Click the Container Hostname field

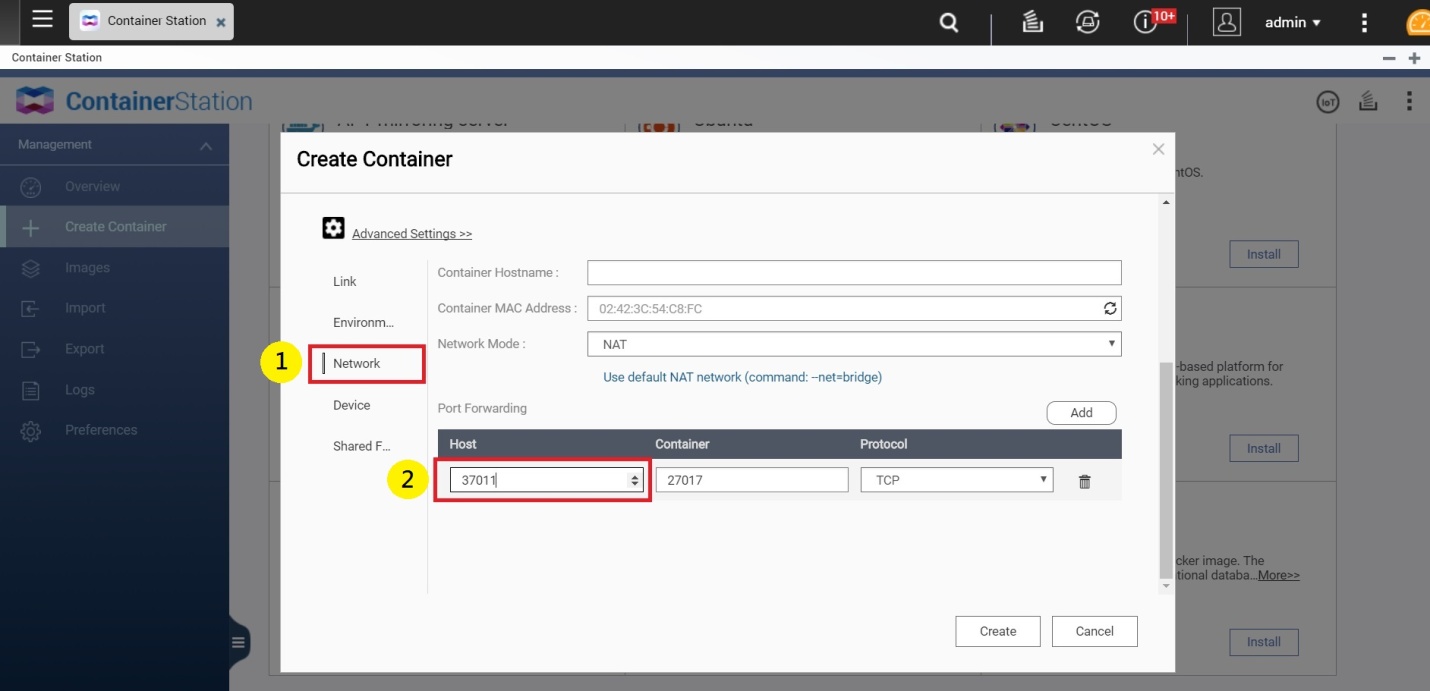(854, 273)
